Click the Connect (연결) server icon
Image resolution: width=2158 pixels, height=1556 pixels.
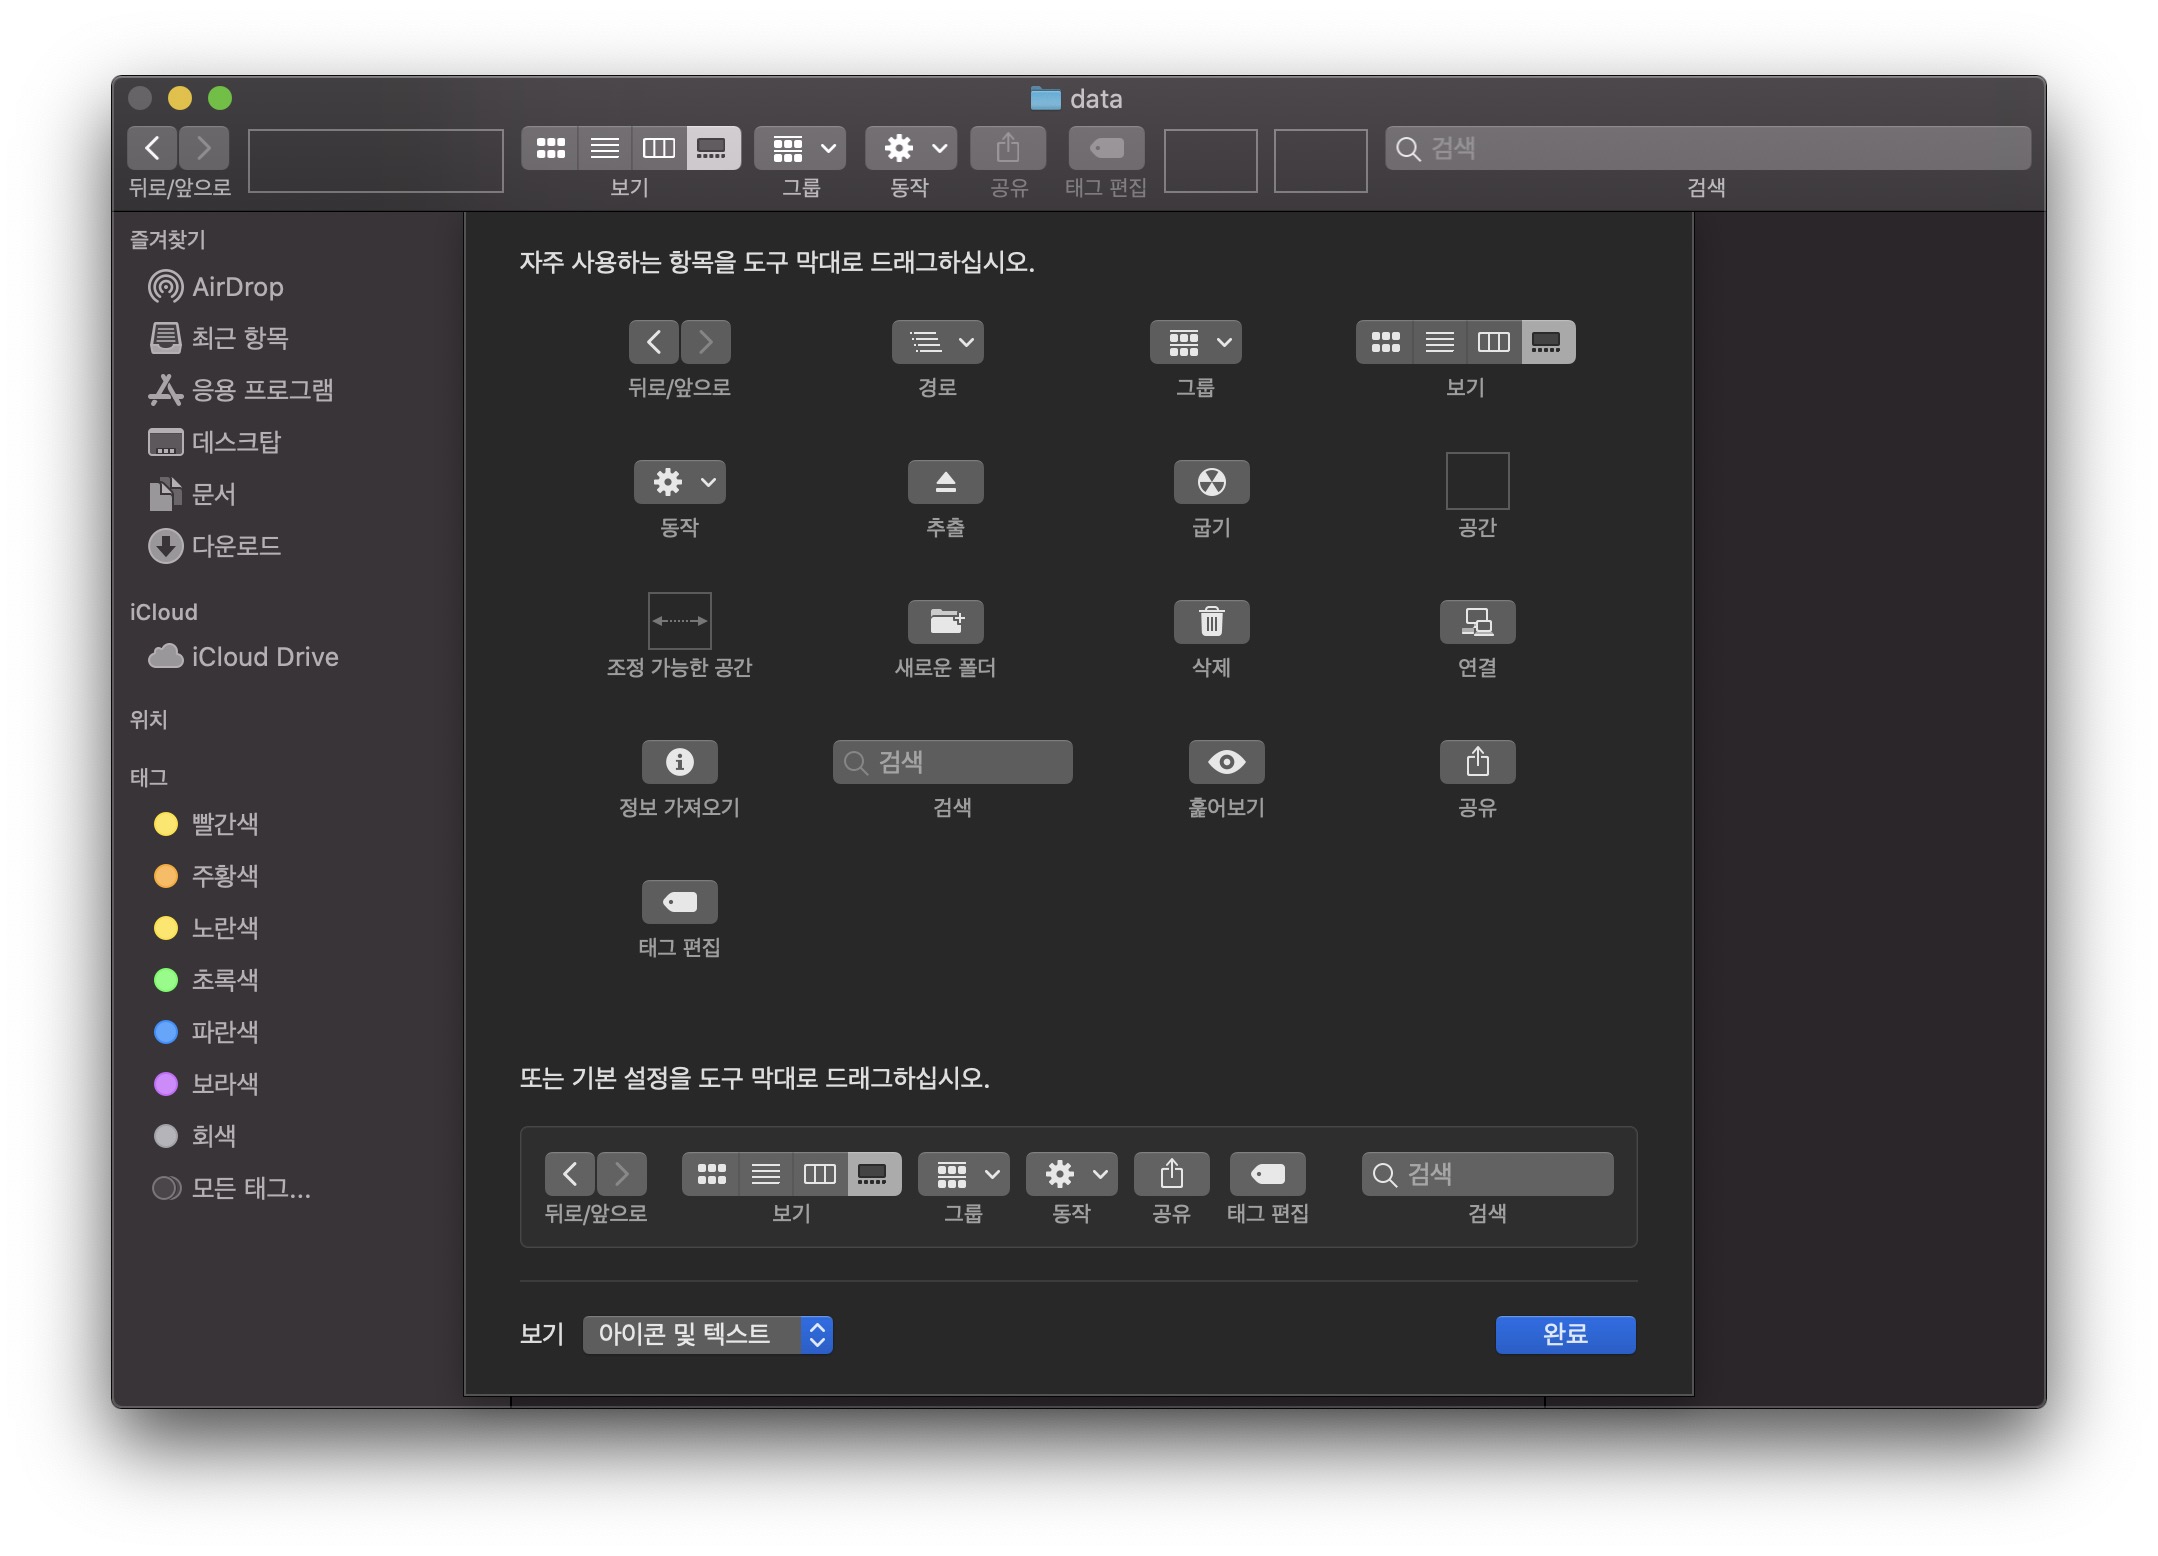[x=1477, y=622]
